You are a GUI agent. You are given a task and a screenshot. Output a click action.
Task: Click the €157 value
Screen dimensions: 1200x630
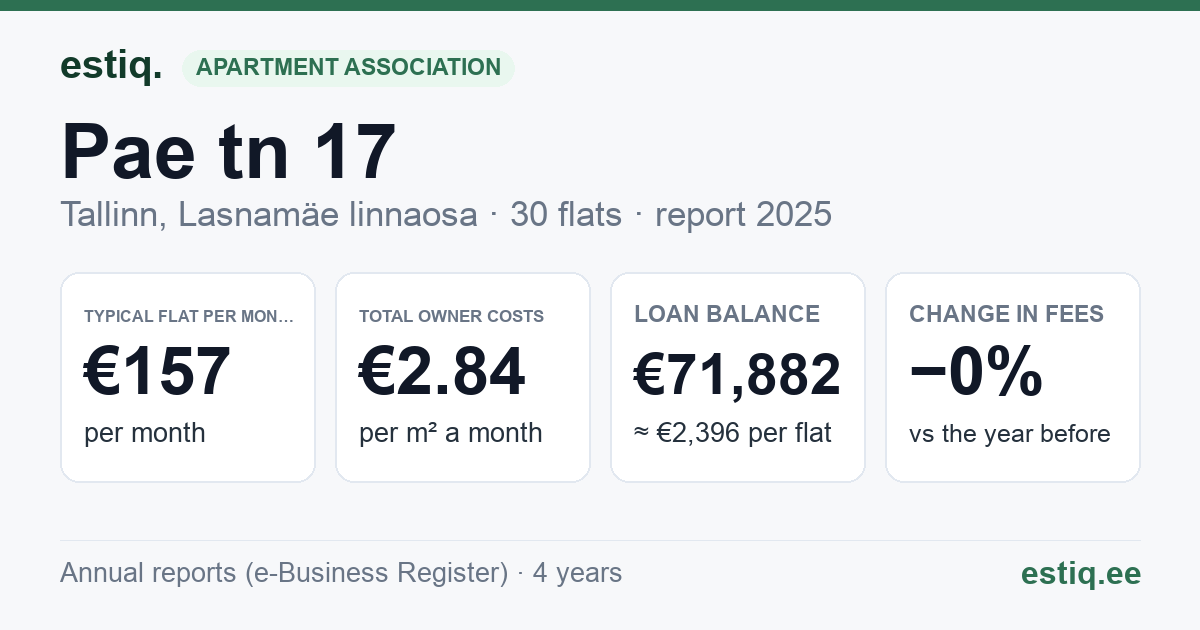pos(158,372)
